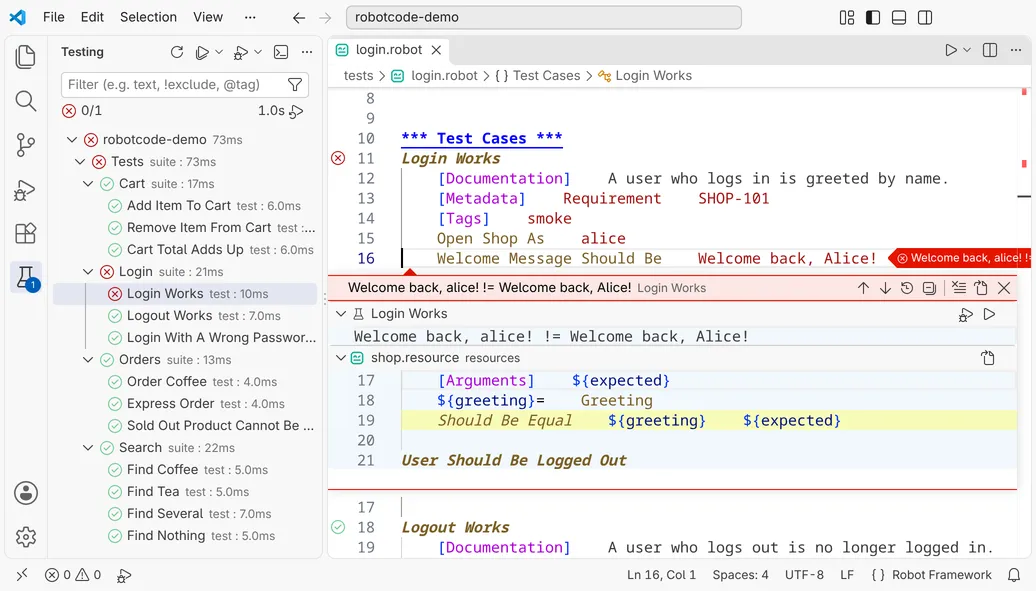Open the Source Control view
This screenshot has width=1036, height=591.
click(25, 145)
